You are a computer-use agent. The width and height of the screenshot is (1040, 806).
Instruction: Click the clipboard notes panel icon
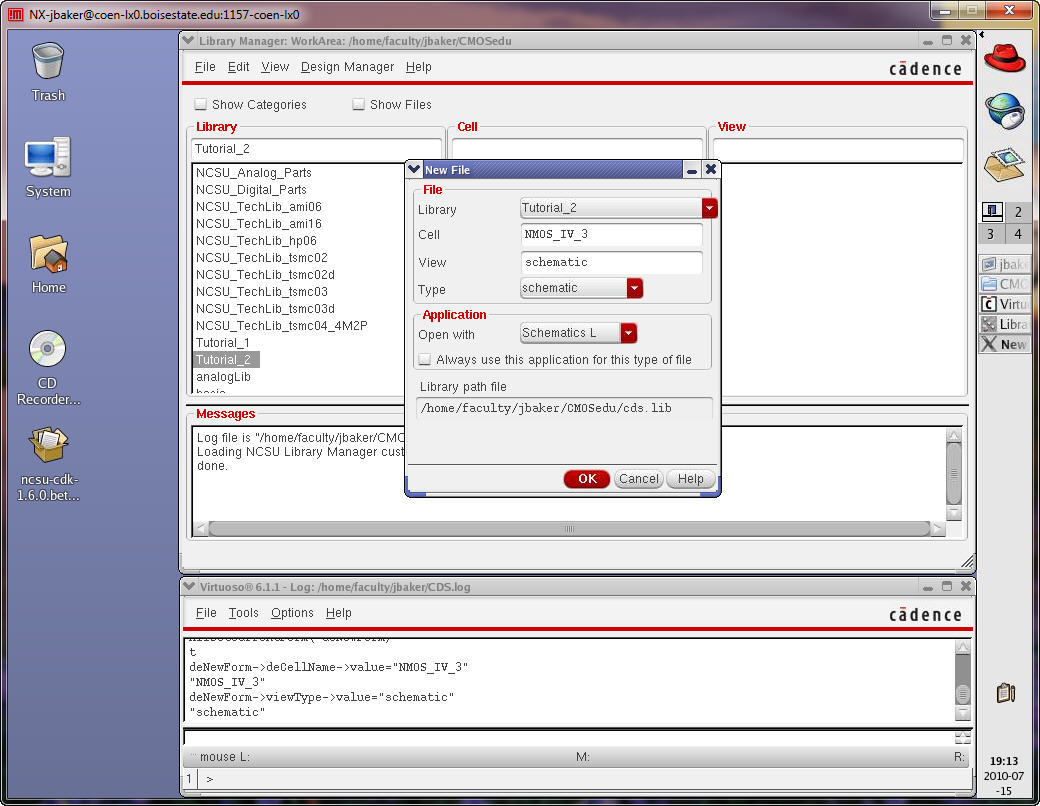pos(1005,692)
